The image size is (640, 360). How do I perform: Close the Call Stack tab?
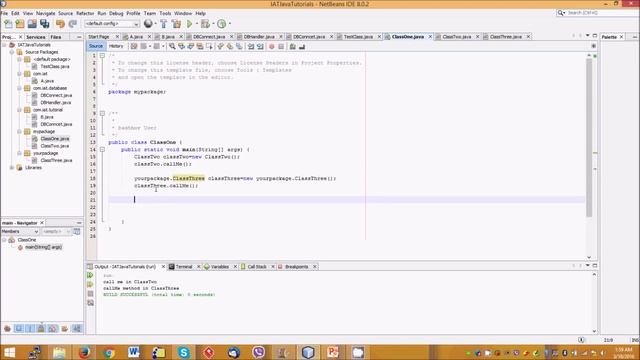tap(273, 267)
